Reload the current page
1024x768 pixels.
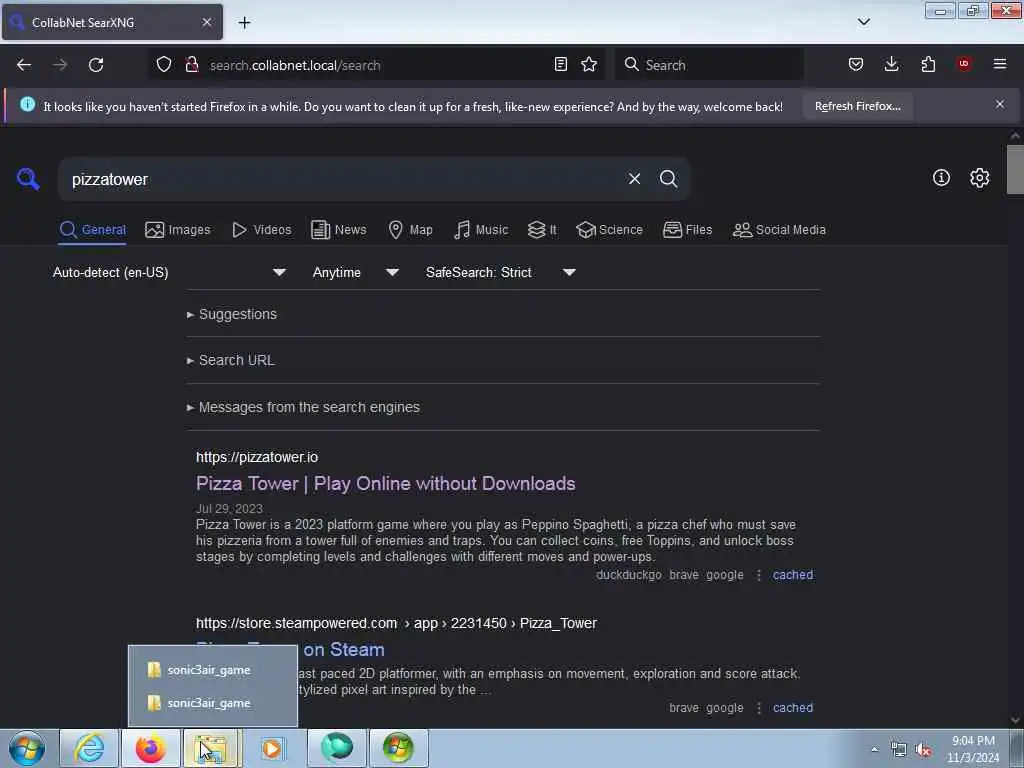tap(96, 65)
